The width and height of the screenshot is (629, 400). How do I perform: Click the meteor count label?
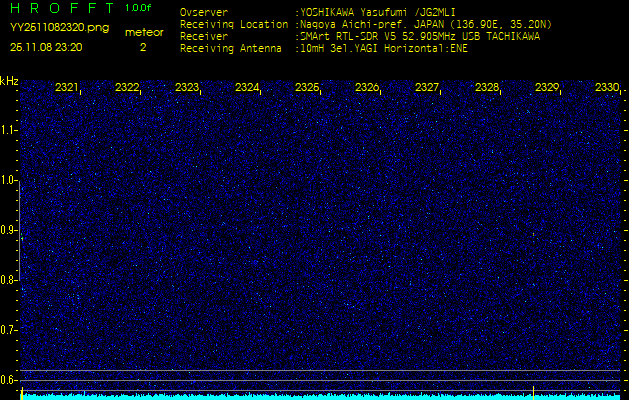pos(143,32)
